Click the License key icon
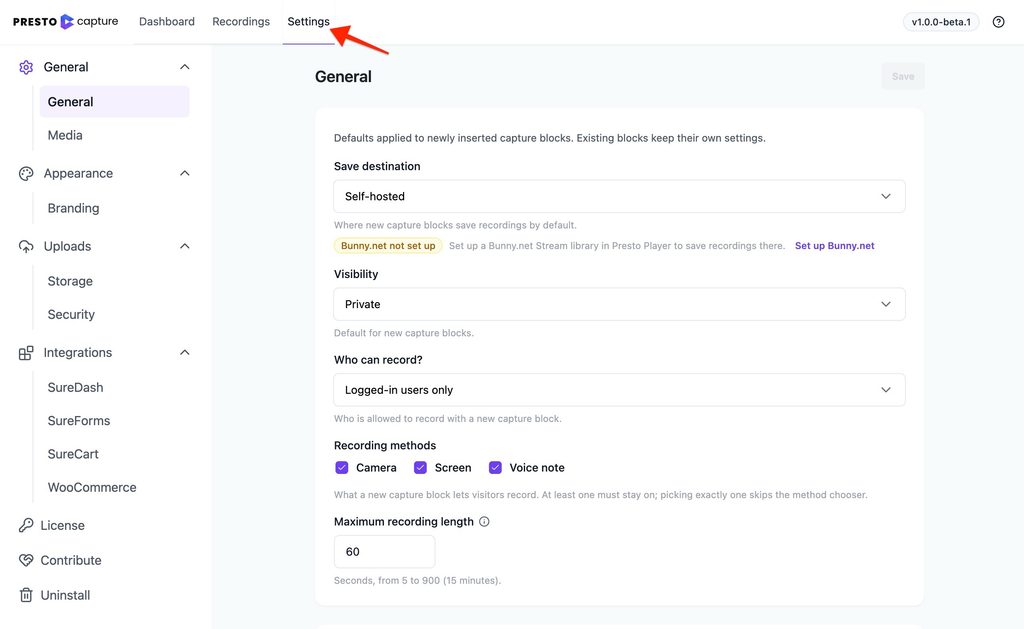The image size is (1024, 629). 26,525
